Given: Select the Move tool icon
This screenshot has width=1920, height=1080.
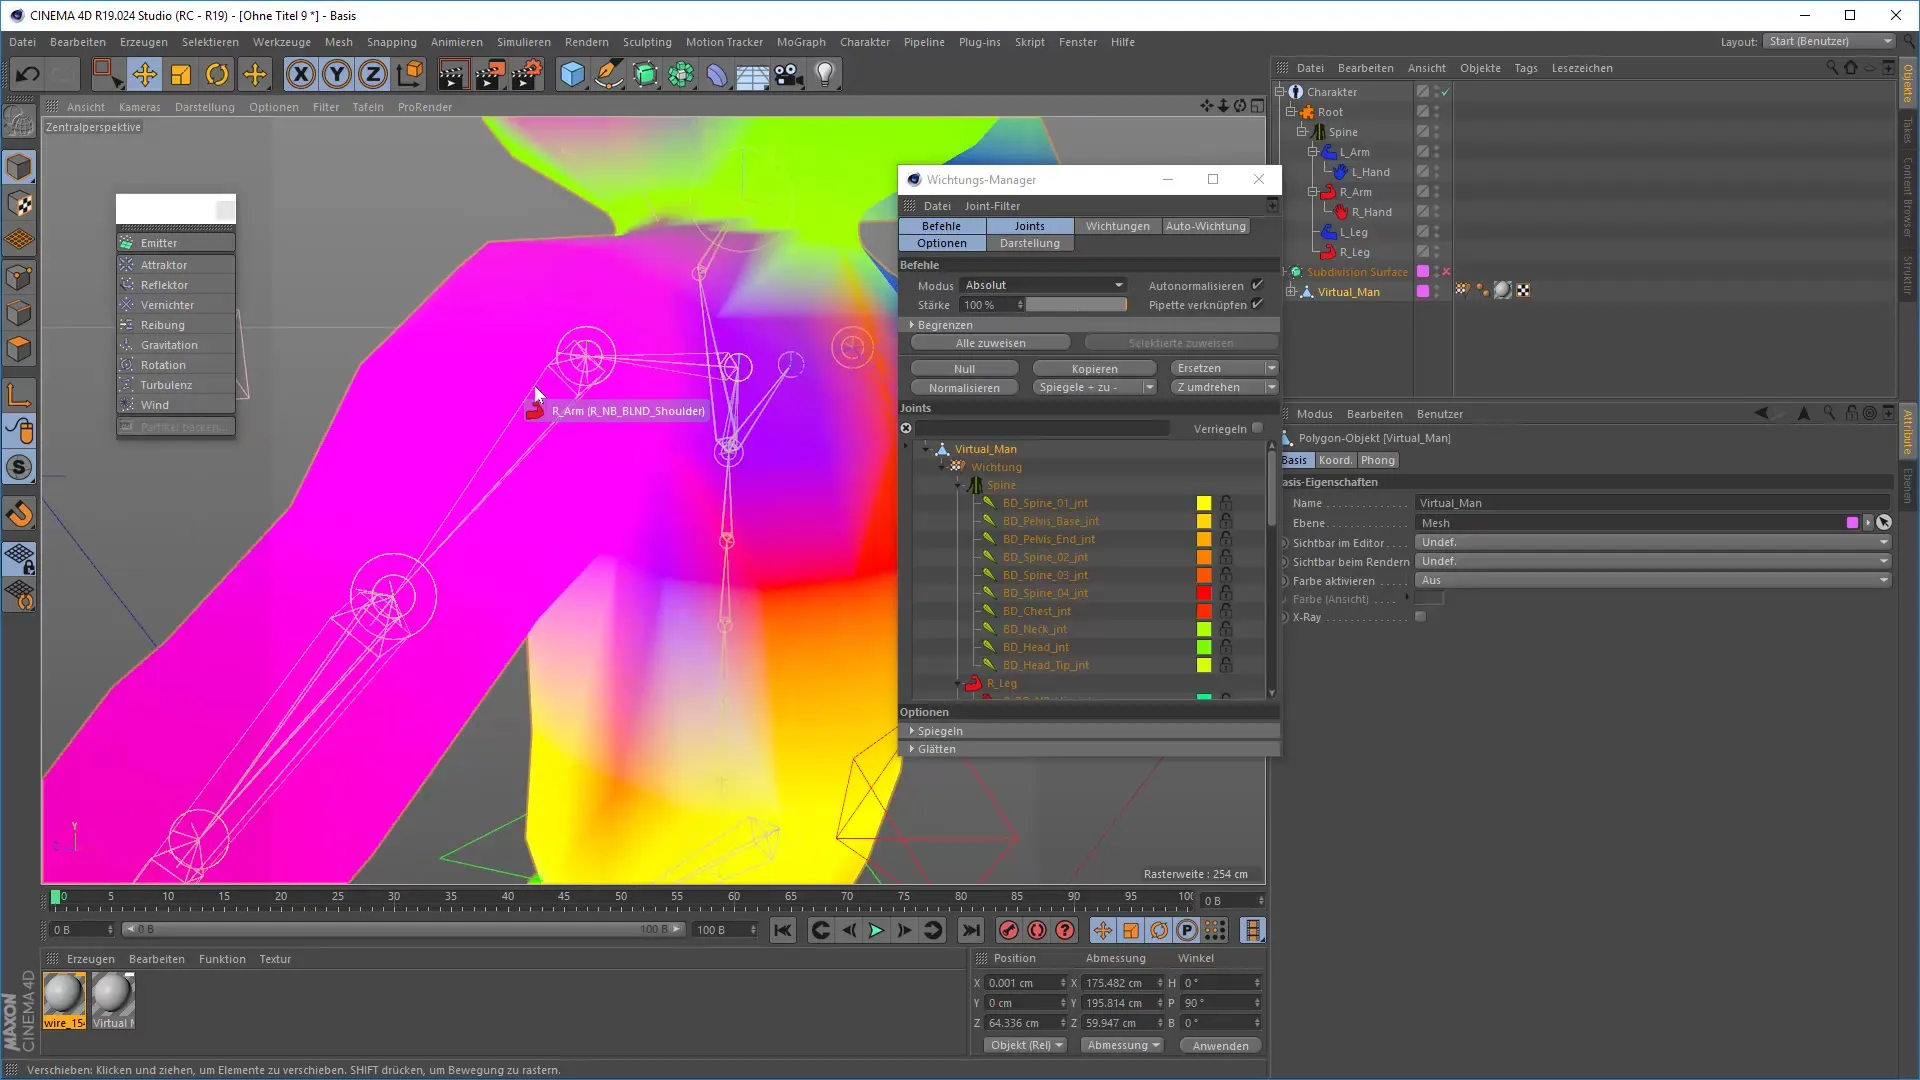Looking at the screenshot, I should click(x=145, y=74).
